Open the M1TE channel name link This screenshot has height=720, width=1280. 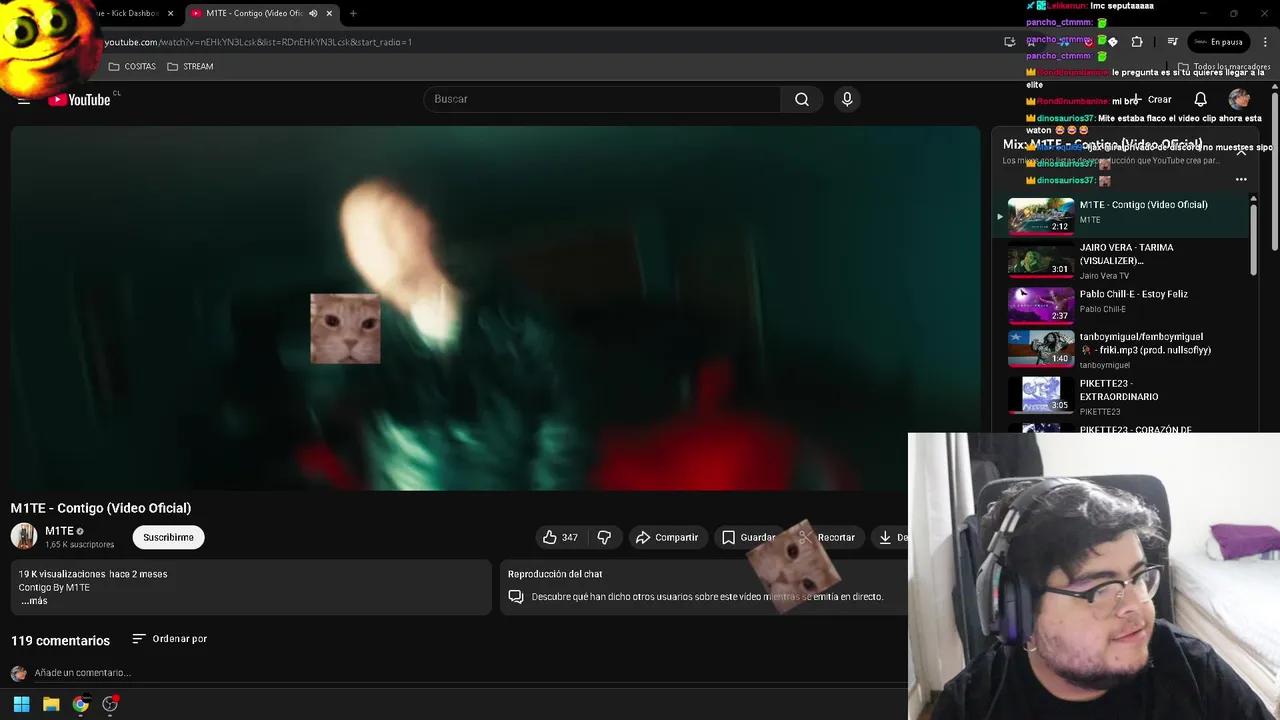point(59,531)
